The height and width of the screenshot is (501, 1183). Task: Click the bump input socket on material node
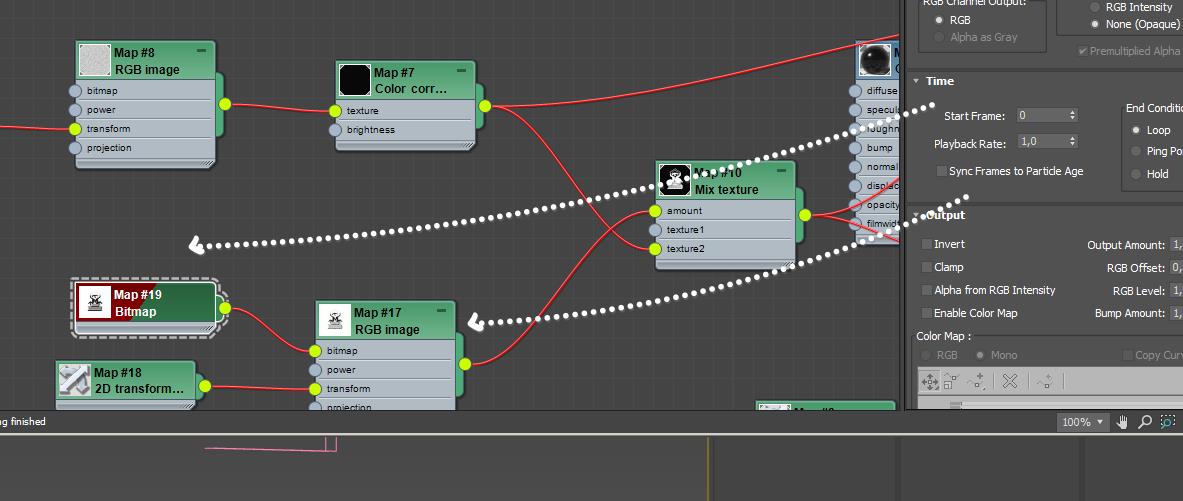coord(855,148)
